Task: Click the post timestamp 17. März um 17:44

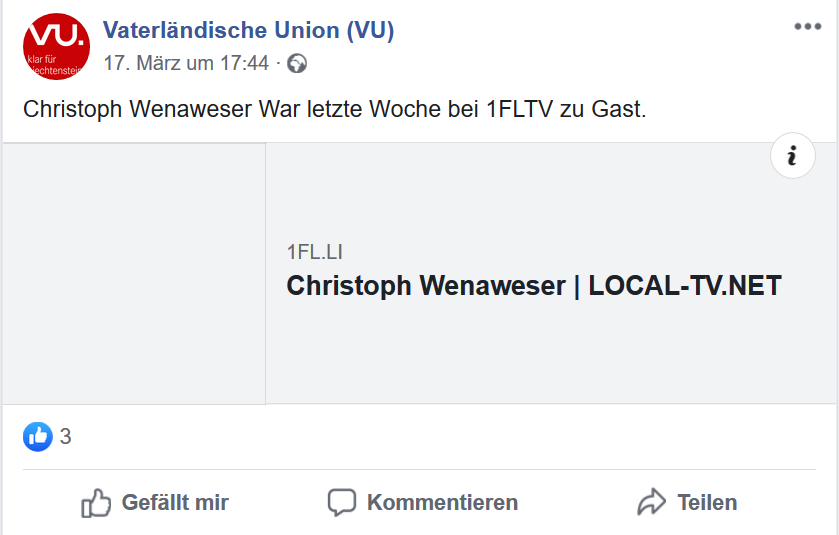Action: point(186,63)
